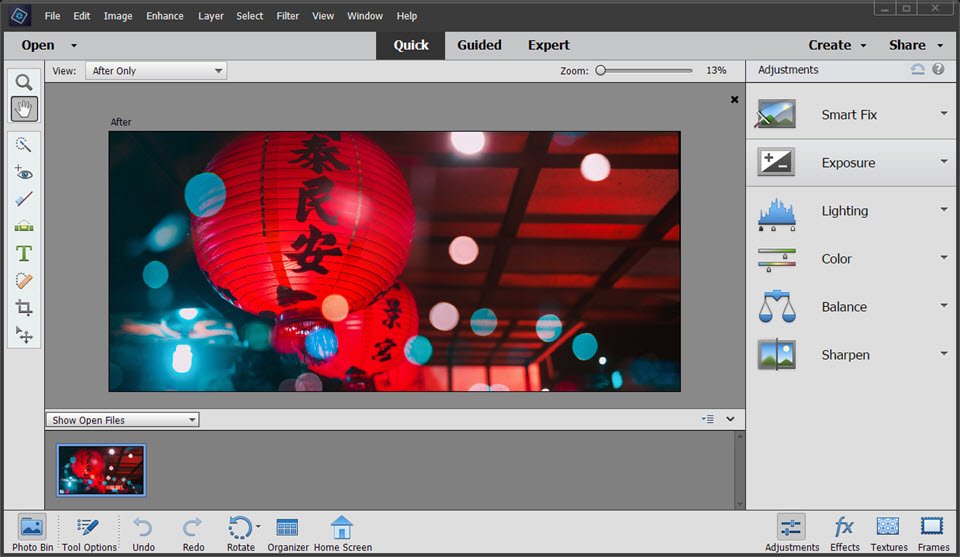Image resolution: width=960 pixels, height=557 pixels.
Task: Switch to Quick edit mode
Action: point(411,45)
